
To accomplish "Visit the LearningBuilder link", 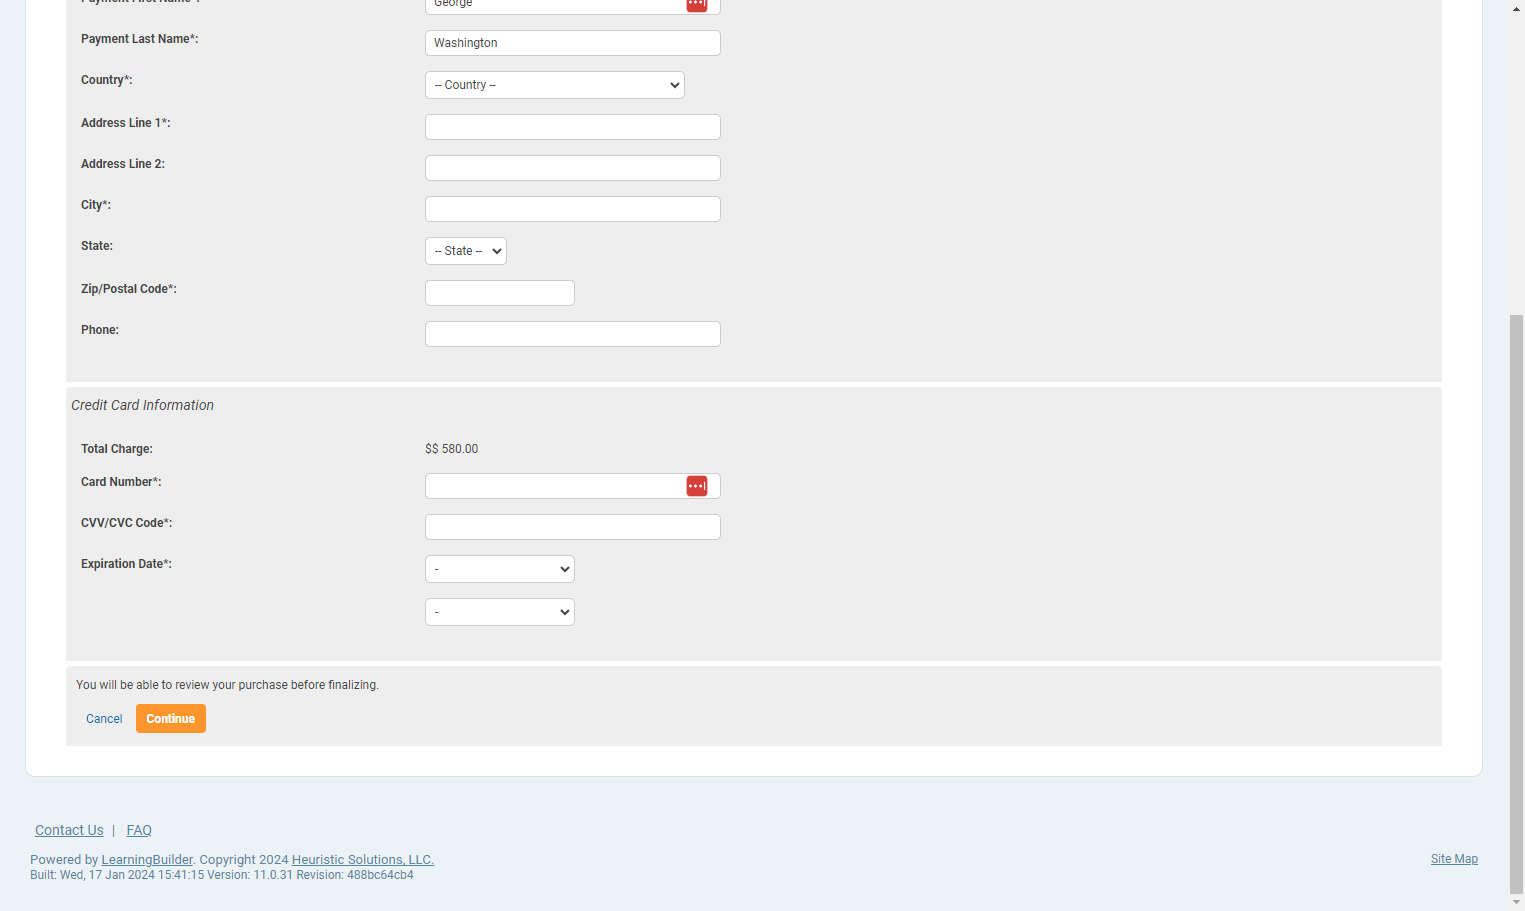I will pyautogui.click(x=147, y=860).
